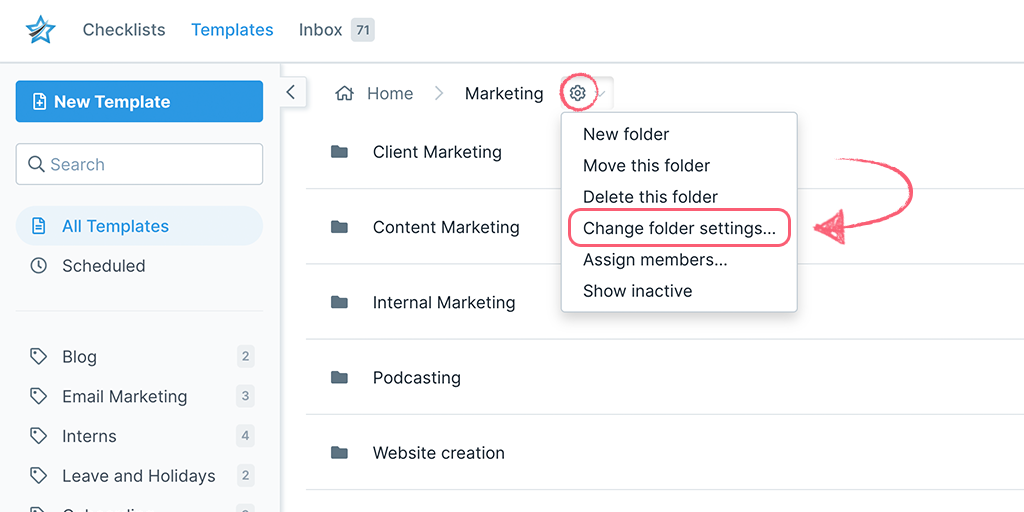Click the Content Marketing folder icon
The height and width of the screenshot is (512, 1024).
tap(339, 227)
